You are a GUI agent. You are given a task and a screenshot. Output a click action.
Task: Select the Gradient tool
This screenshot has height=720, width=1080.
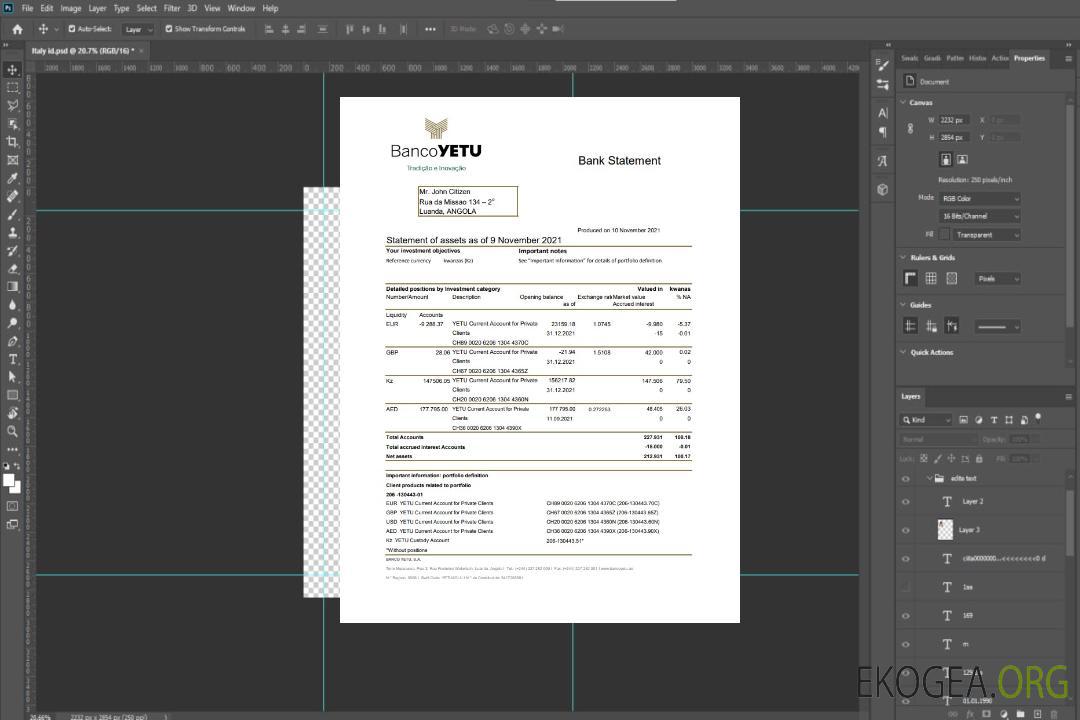coord(12,287)
